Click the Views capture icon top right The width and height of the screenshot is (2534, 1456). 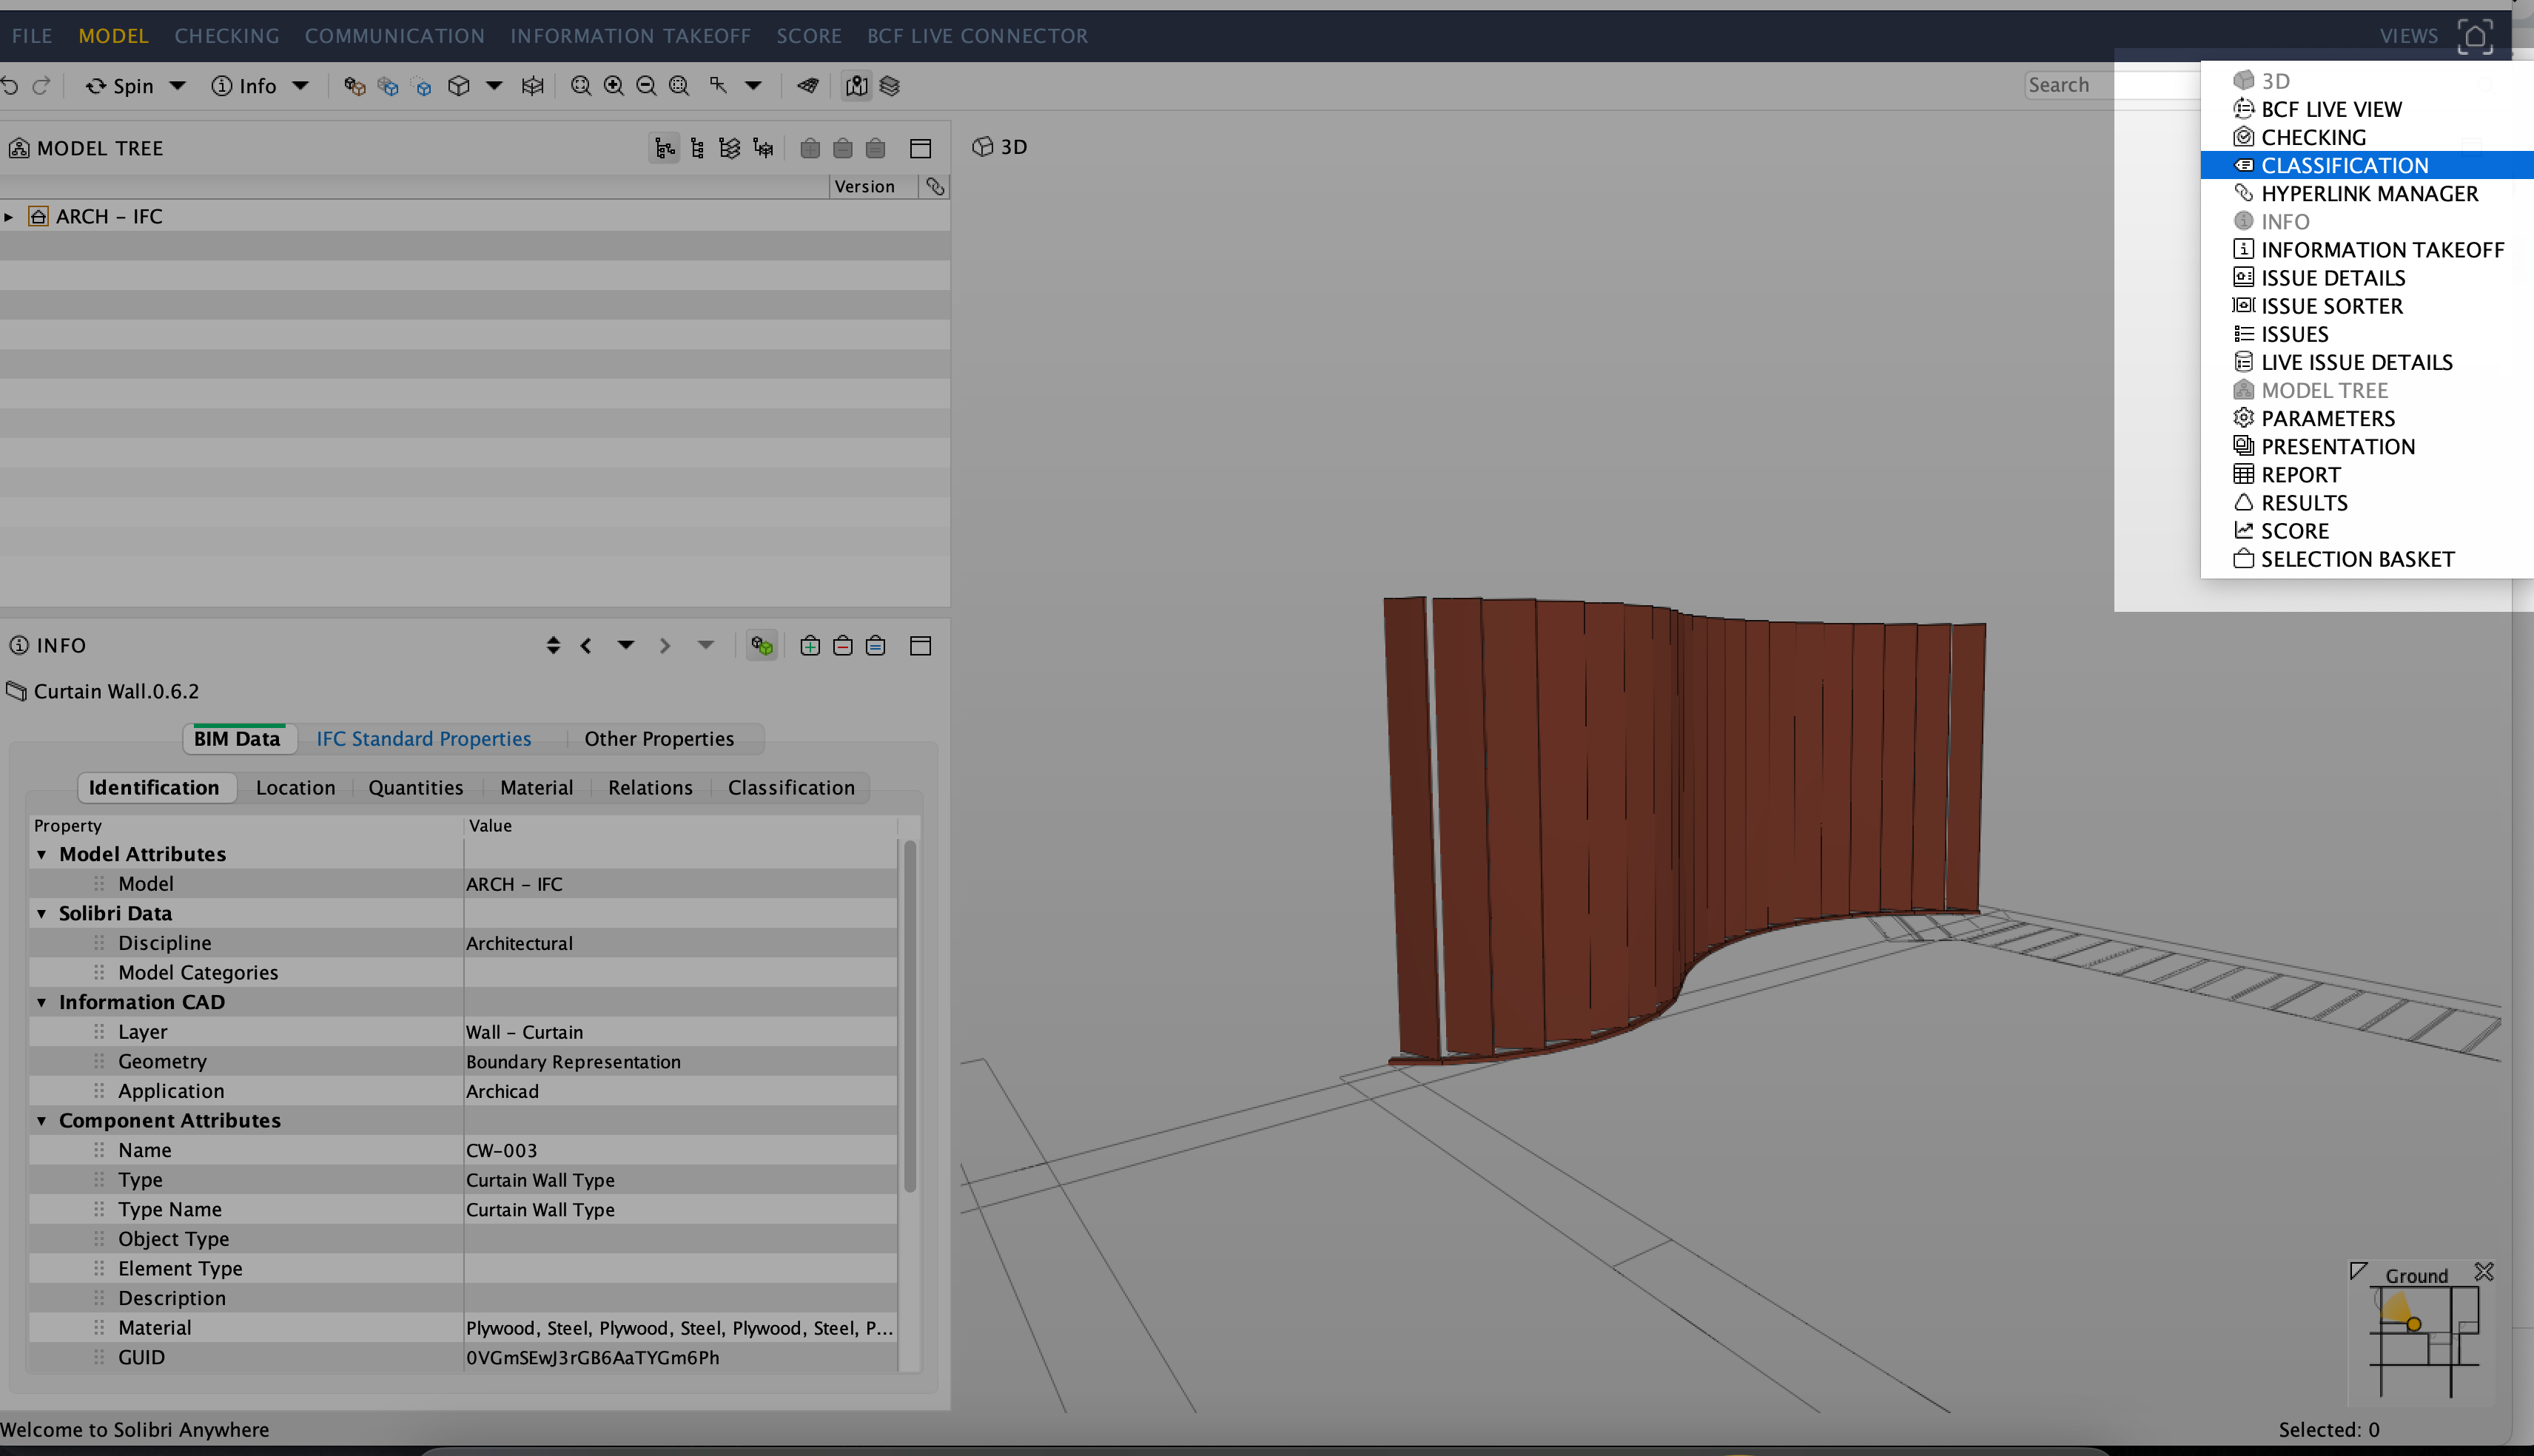tap(2474, 36)
